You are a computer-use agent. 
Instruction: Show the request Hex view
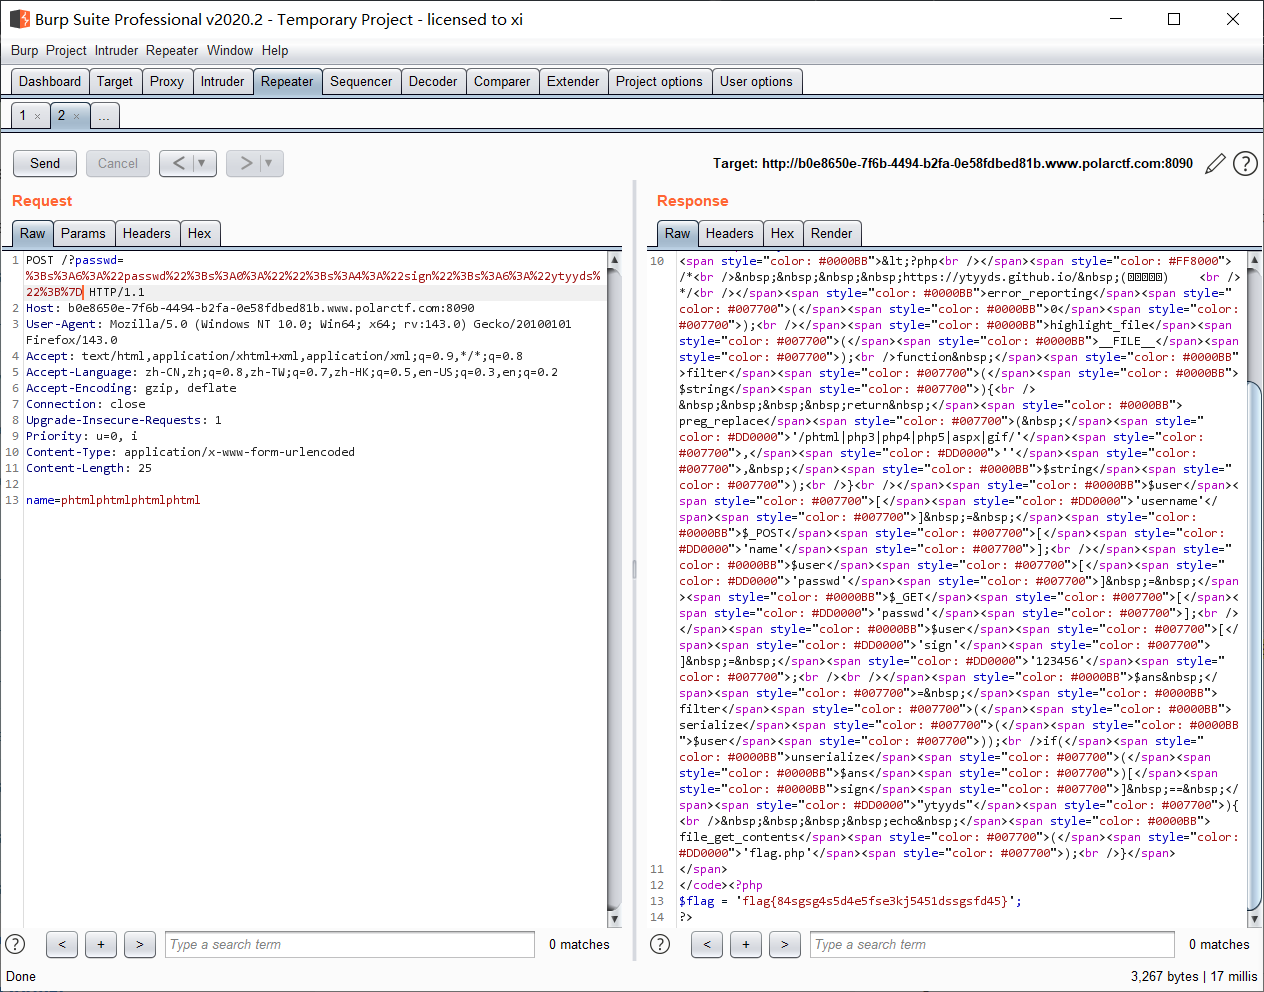pyautogui.click(x=200, y=234)
